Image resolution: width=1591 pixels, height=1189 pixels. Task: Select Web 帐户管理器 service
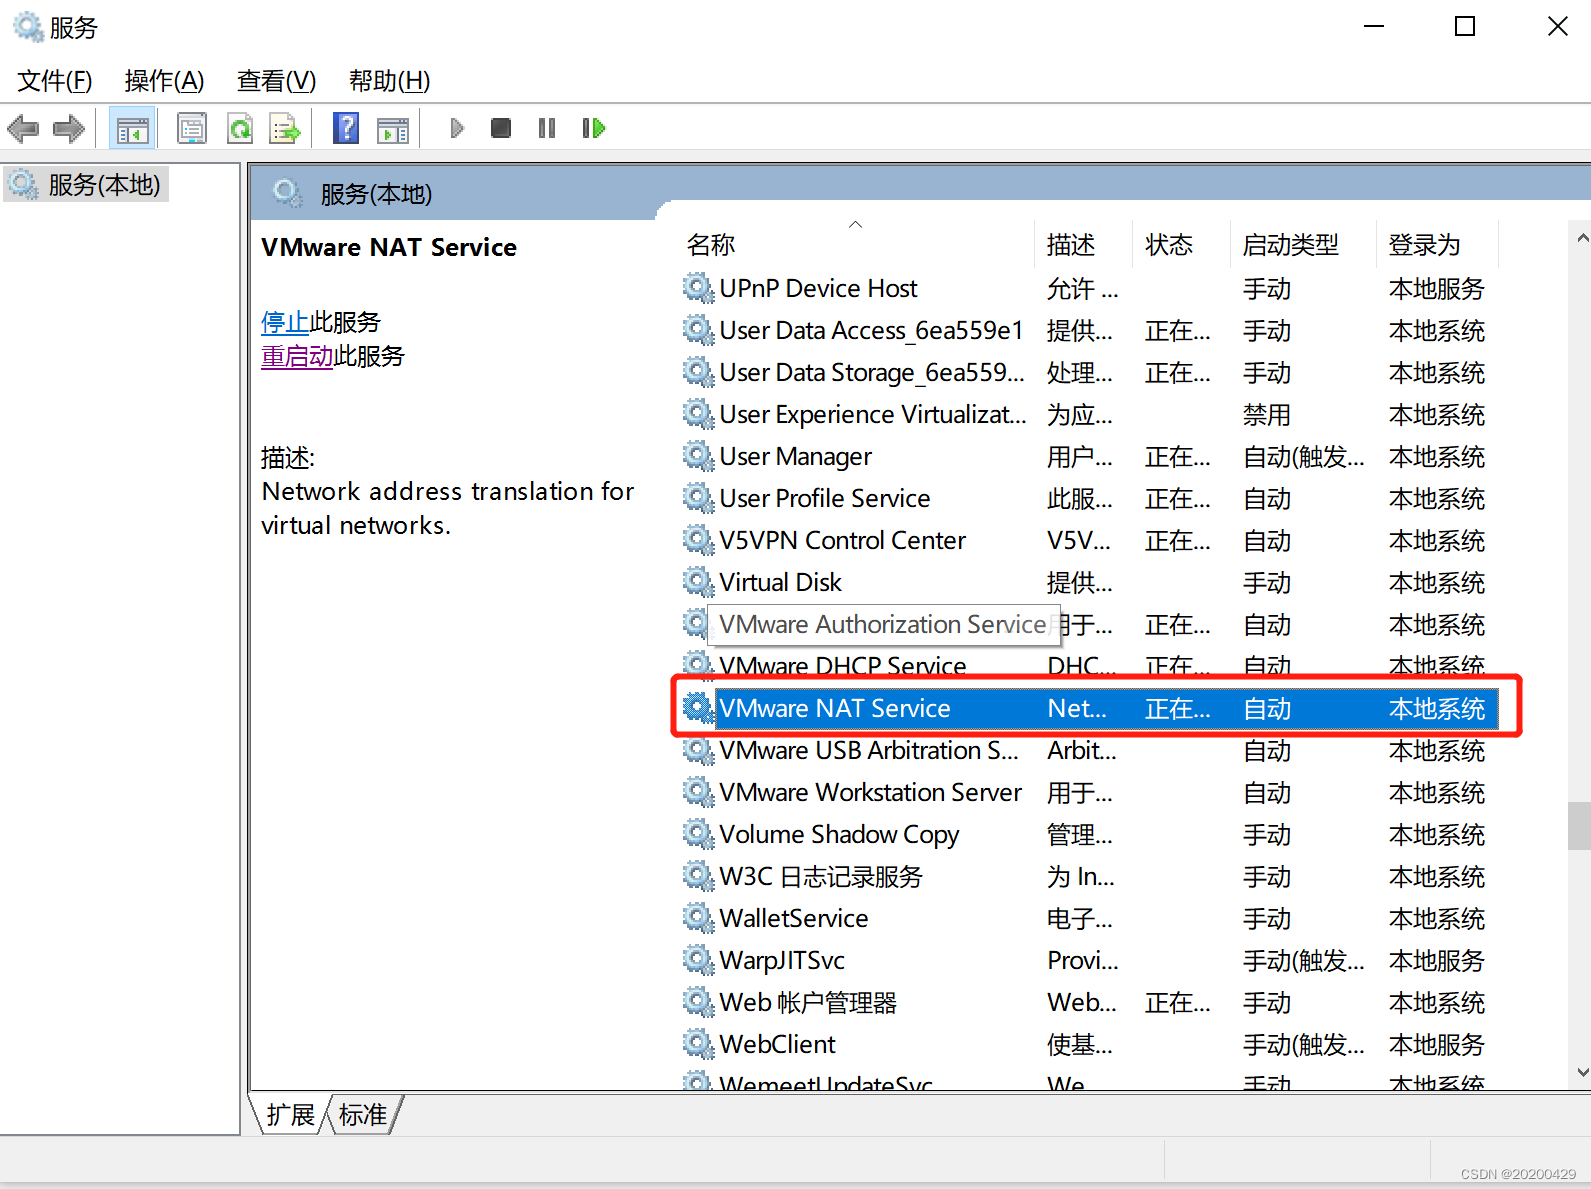click(x=808, y=1002)
